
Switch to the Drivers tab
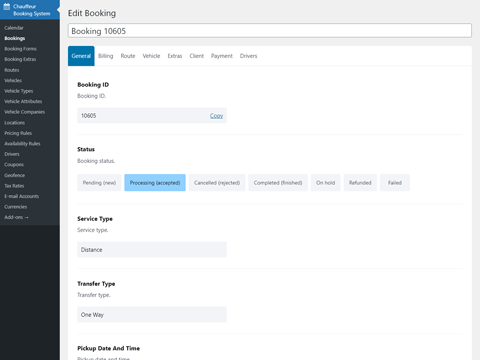point(248,56)
